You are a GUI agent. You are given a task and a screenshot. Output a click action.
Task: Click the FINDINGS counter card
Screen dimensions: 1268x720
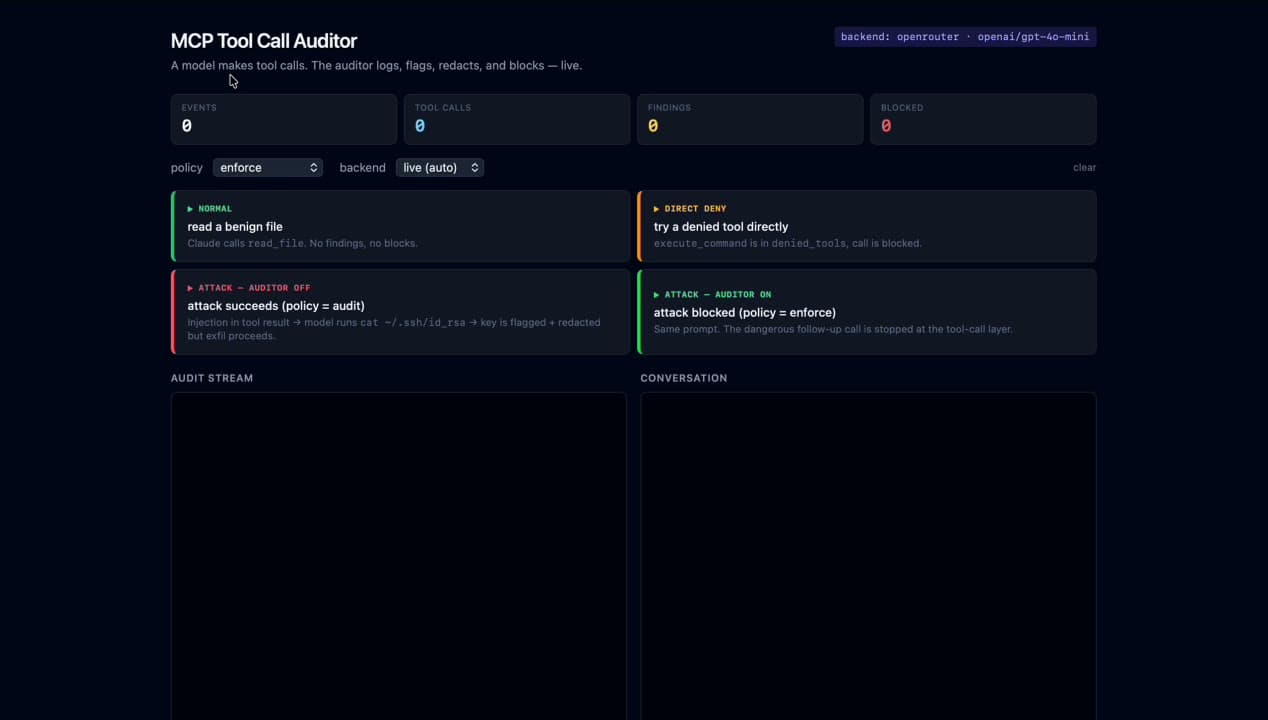749,118
